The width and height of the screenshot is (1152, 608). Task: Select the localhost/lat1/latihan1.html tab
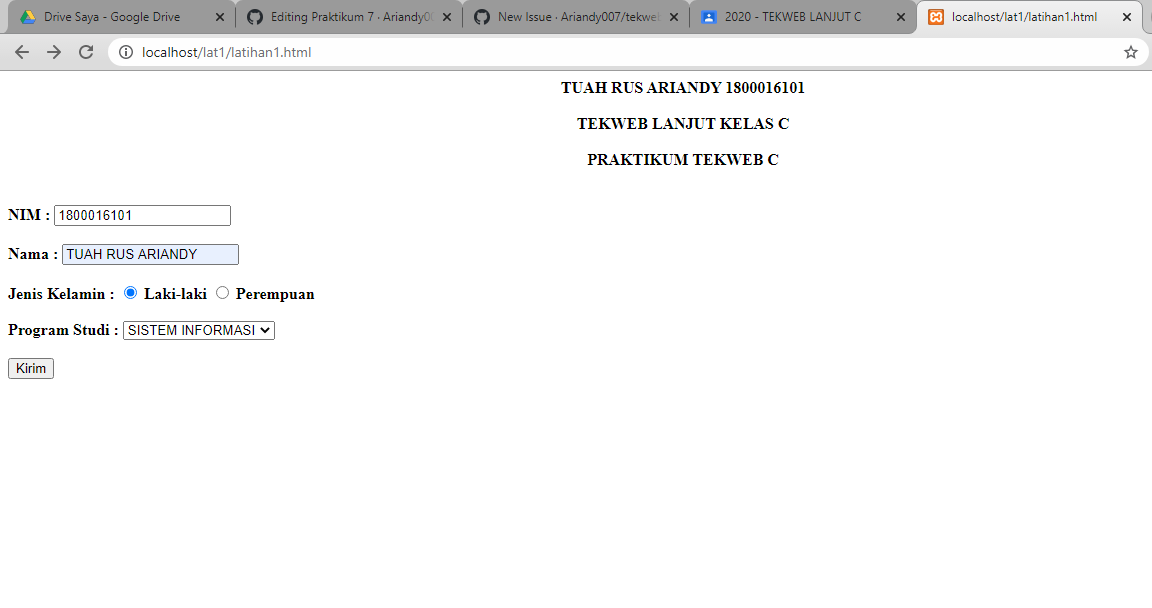click(x=1030, y=17)
